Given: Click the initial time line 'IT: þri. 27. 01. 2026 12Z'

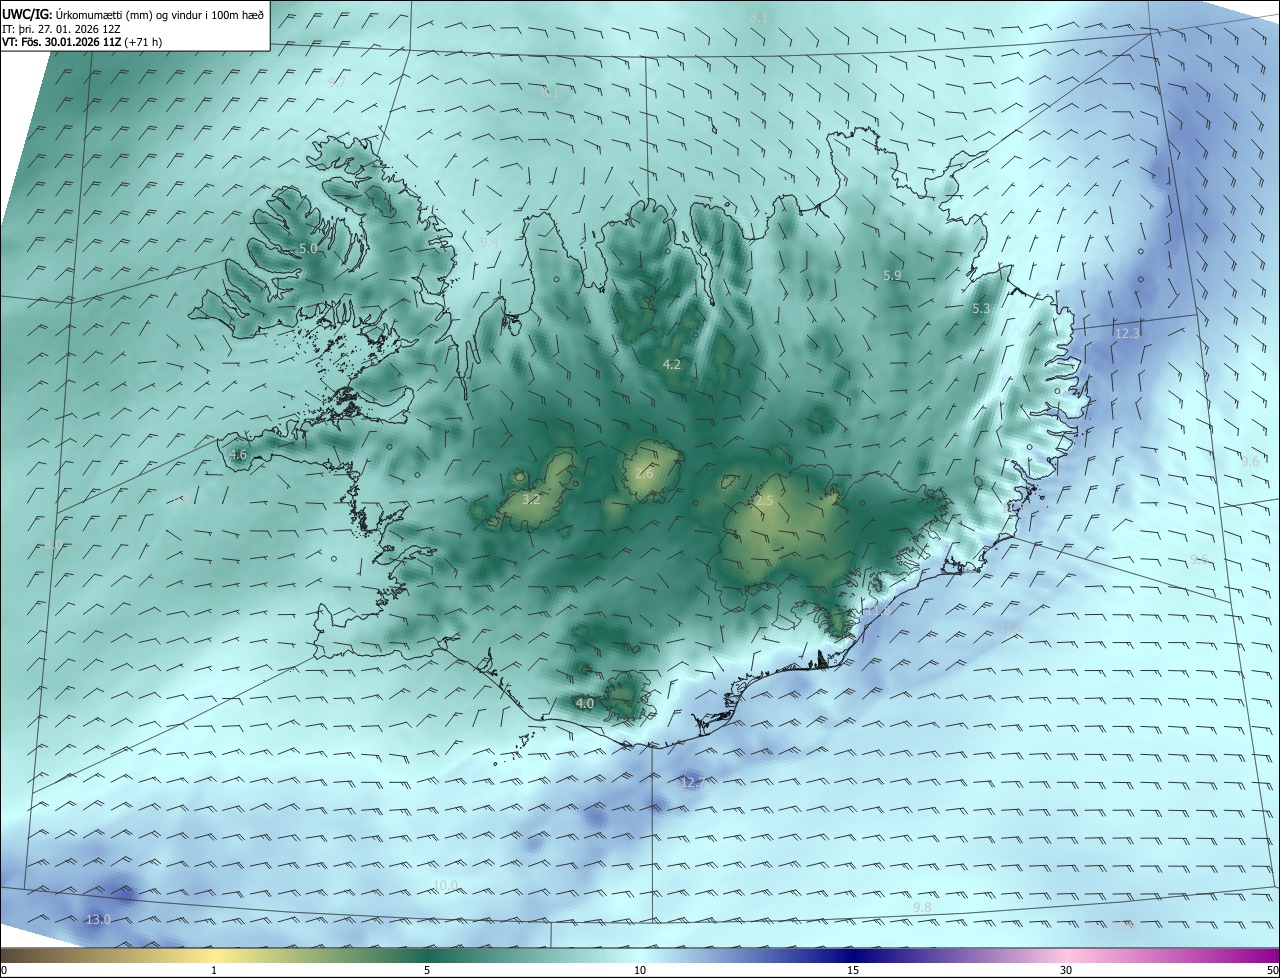Looking at the screenshot, I should 62,28.
